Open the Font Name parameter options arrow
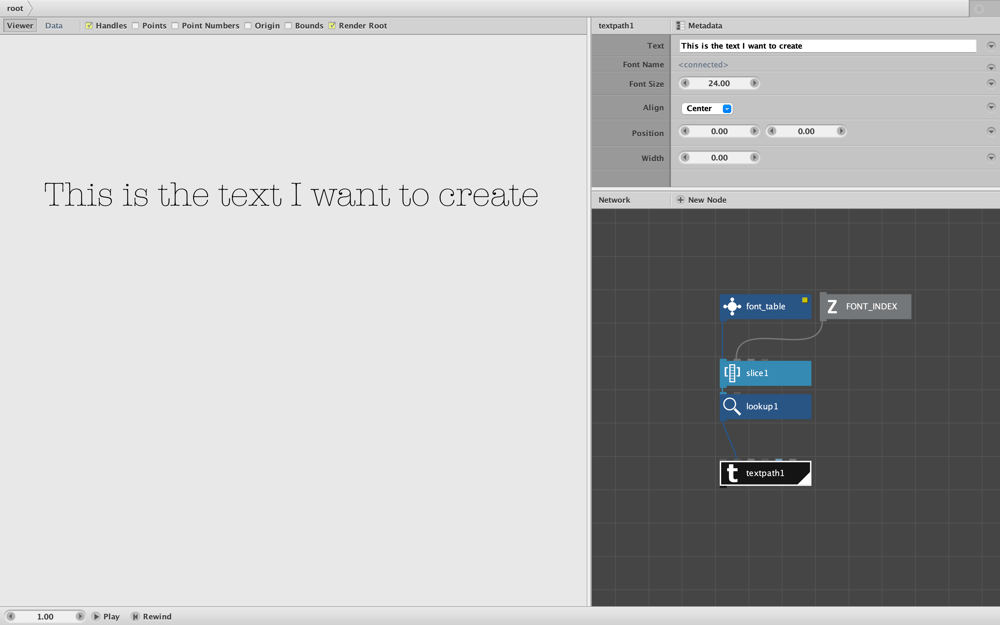 [x=990, y=66]
